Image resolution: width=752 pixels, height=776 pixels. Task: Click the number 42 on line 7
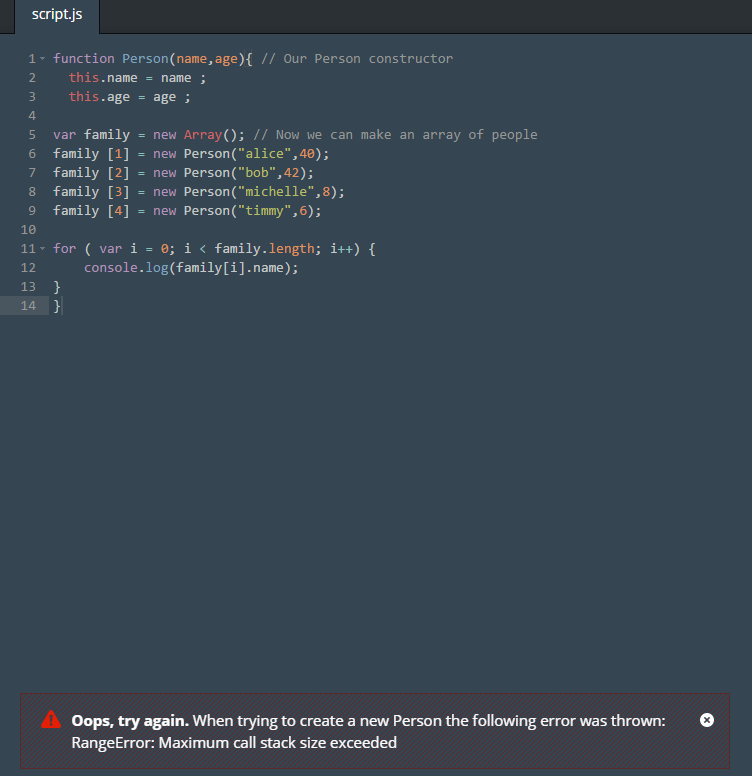[291, 173]
